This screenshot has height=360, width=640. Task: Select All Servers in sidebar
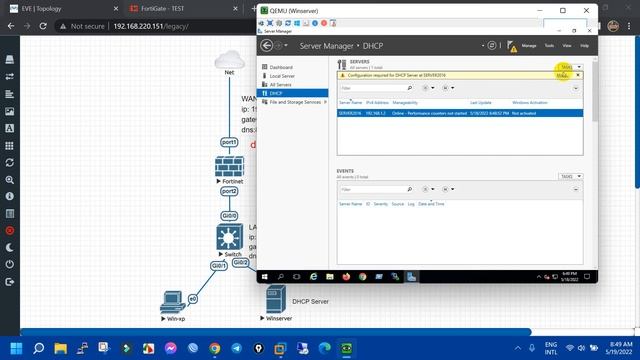tap(280, 84)
